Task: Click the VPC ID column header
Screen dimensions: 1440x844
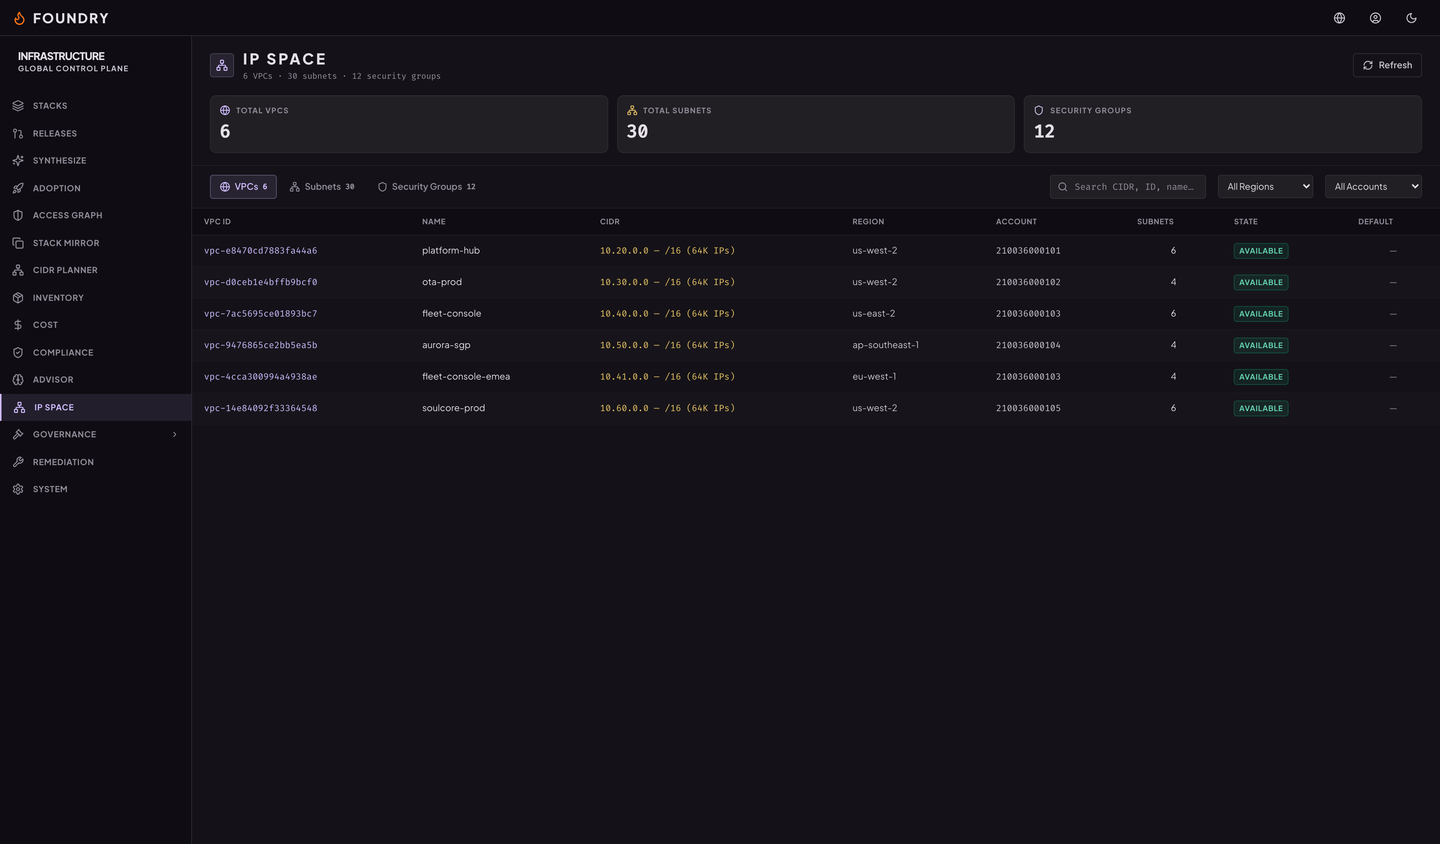Action: coord(217,222)
